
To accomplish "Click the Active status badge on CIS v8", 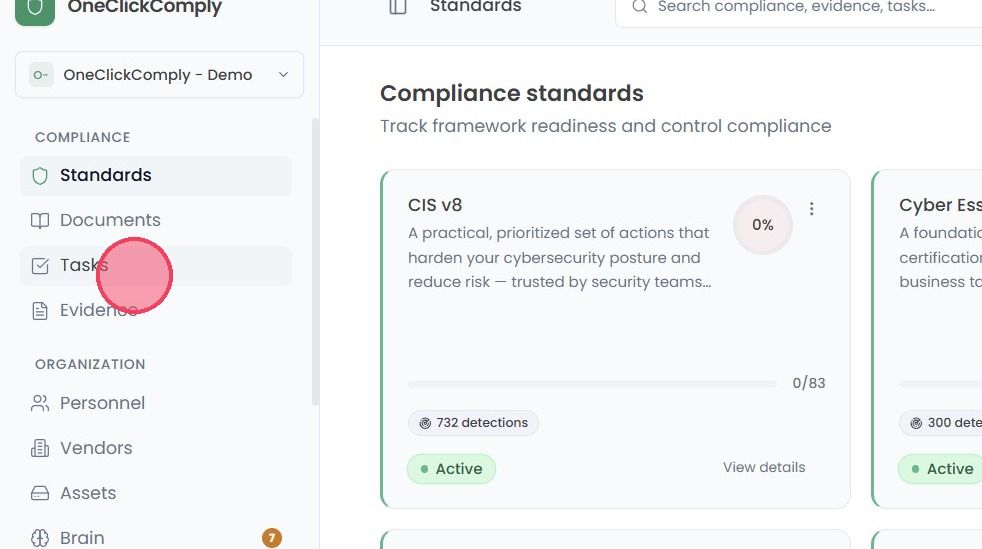I will (452, 469).
